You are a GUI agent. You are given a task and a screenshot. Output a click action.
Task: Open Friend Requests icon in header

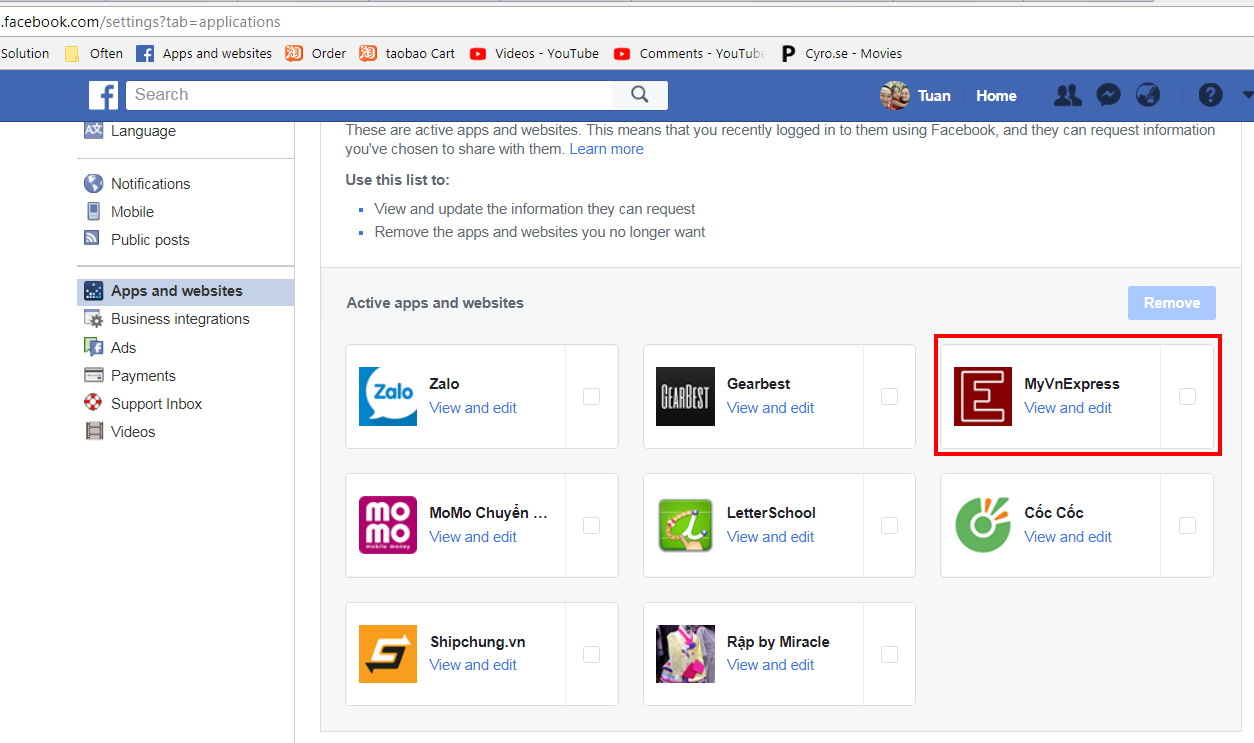click(1068, 95)
